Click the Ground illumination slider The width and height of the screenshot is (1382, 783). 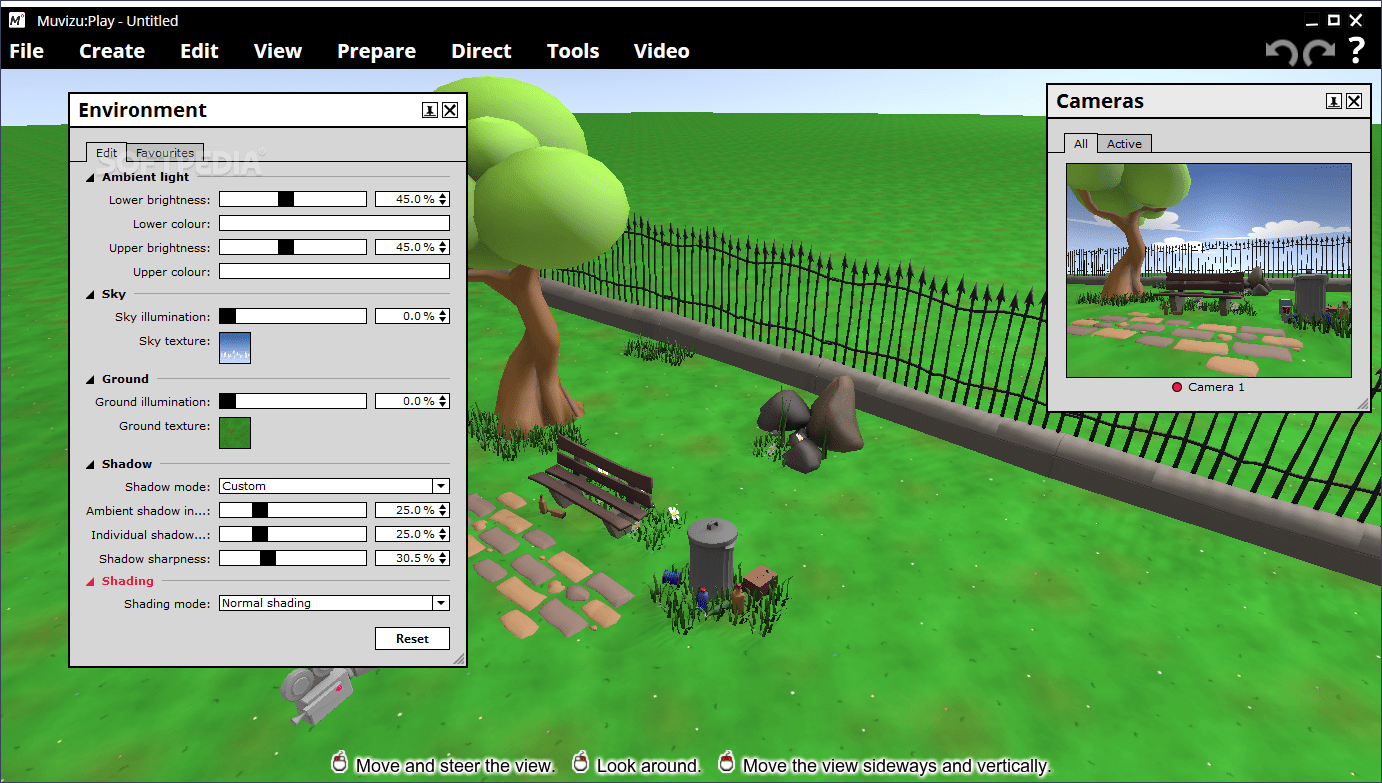[x=293, y=401]
